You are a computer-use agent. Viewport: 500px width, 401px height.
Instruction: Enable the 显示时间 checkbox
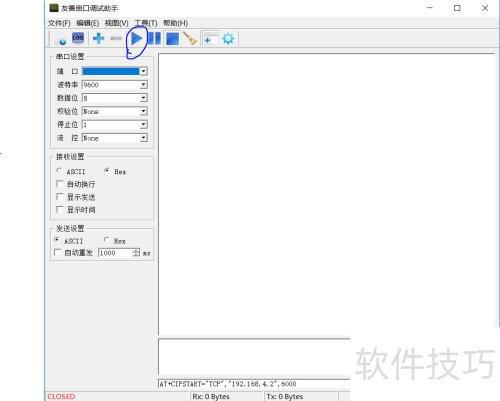coord(60,209)
